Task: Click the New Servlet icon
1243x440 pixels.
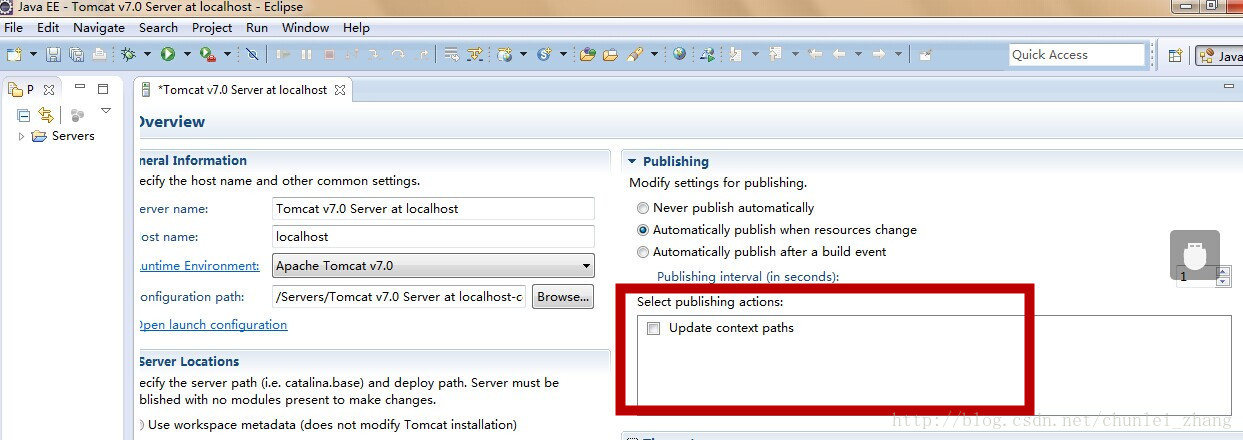Action: coord(545,54)
